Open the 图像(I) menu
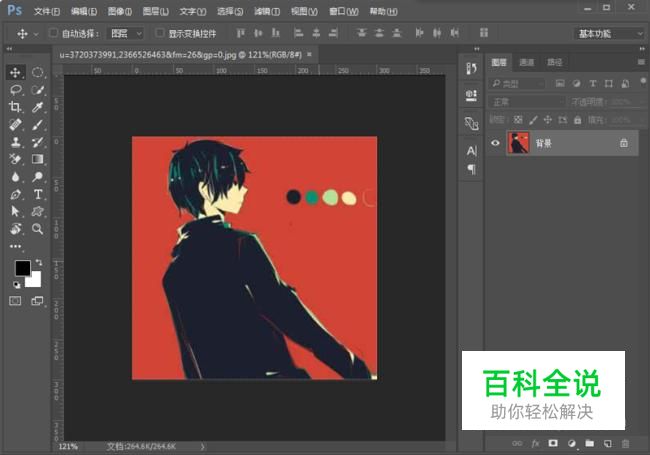This screenshot has width=650, height=455. 119,12
